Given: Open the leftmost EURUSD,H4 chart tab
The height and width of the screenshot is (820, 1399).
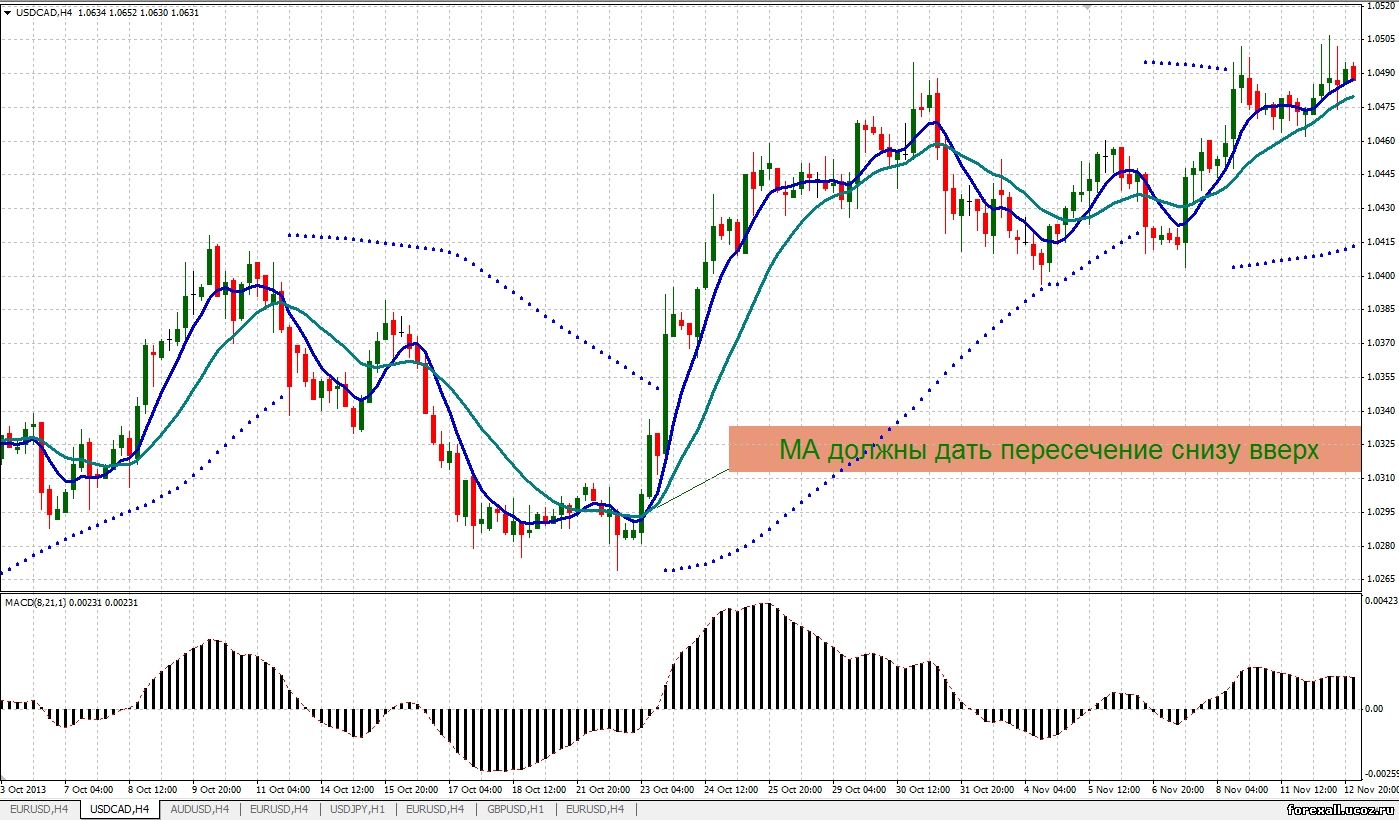Looking at the screenshot, I should (x=40, y=808).
